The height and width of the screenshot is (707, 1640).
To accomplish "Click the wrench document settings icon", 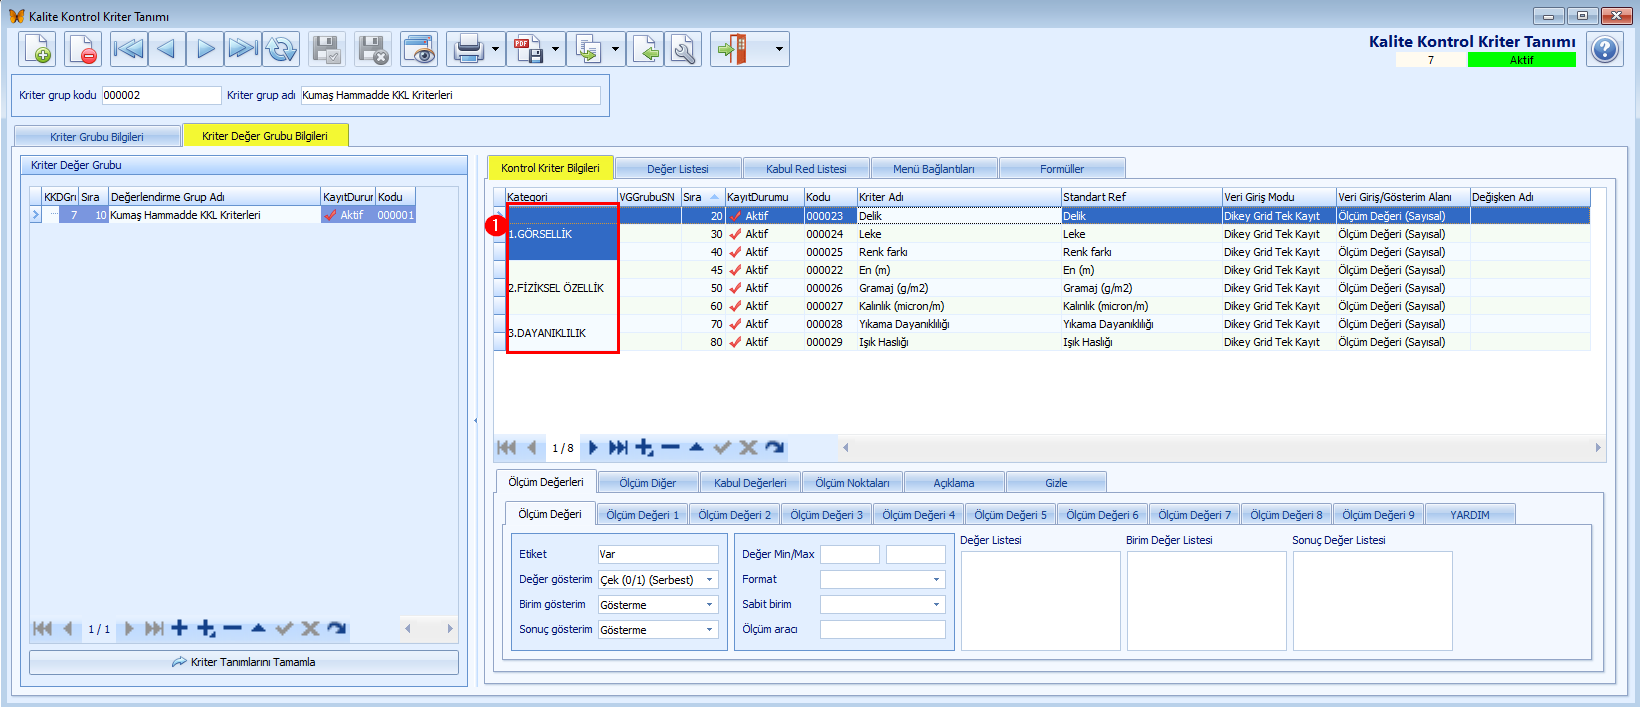I will coord(684,49).
